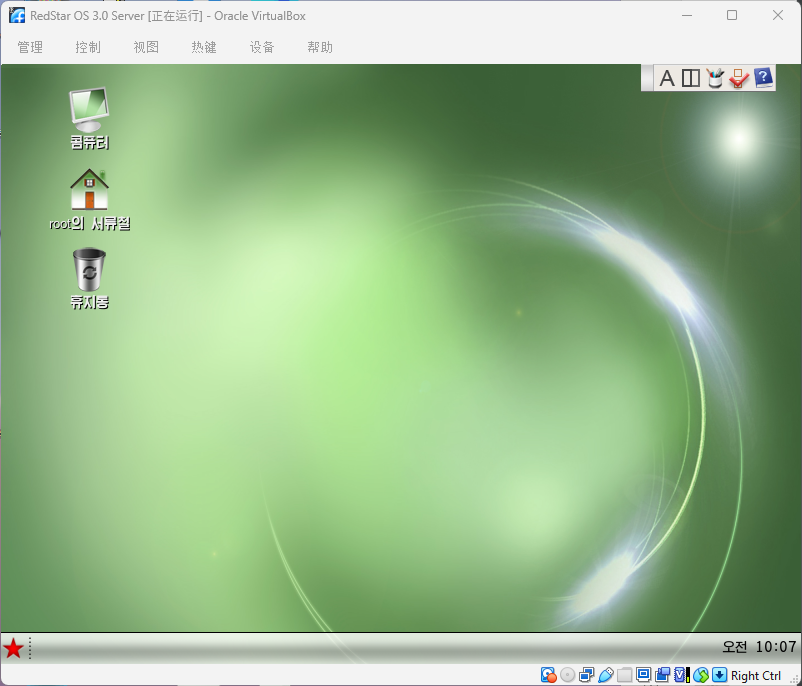This screenshot has height=686, width=802.
Task: Open the pencil cup tools icon
Action: point(714,78)
